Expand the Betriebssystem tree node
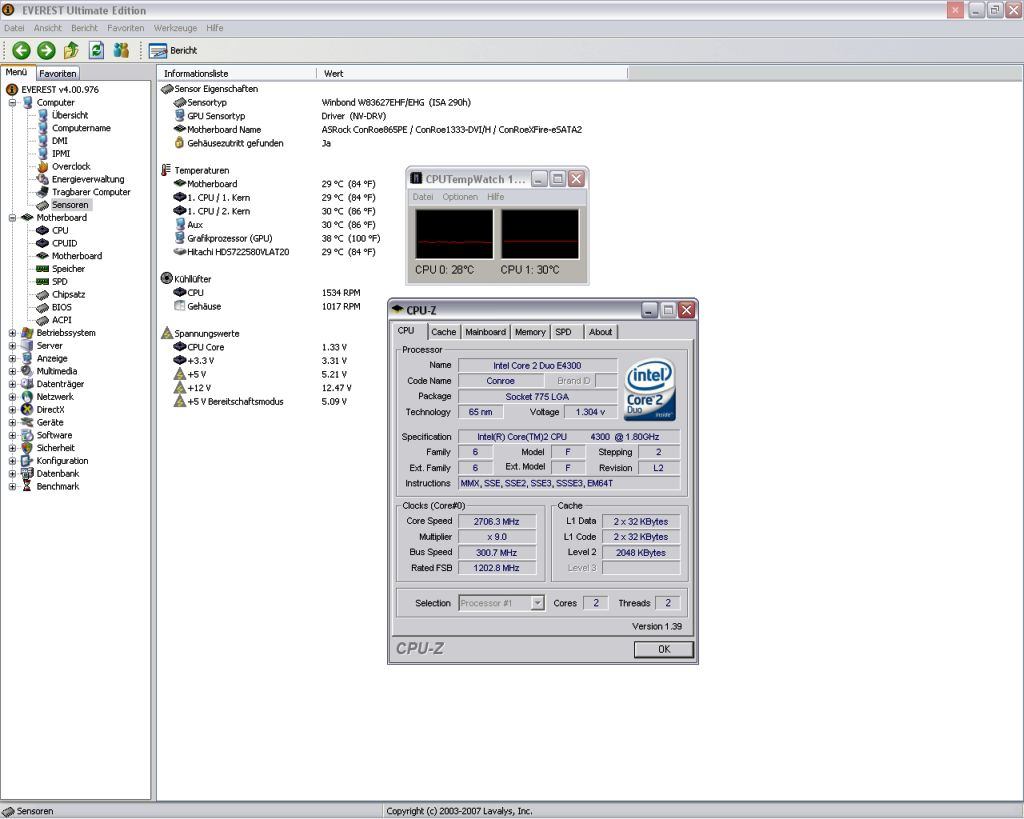The height and width of the screenshot is (819, 1024). 12,333
